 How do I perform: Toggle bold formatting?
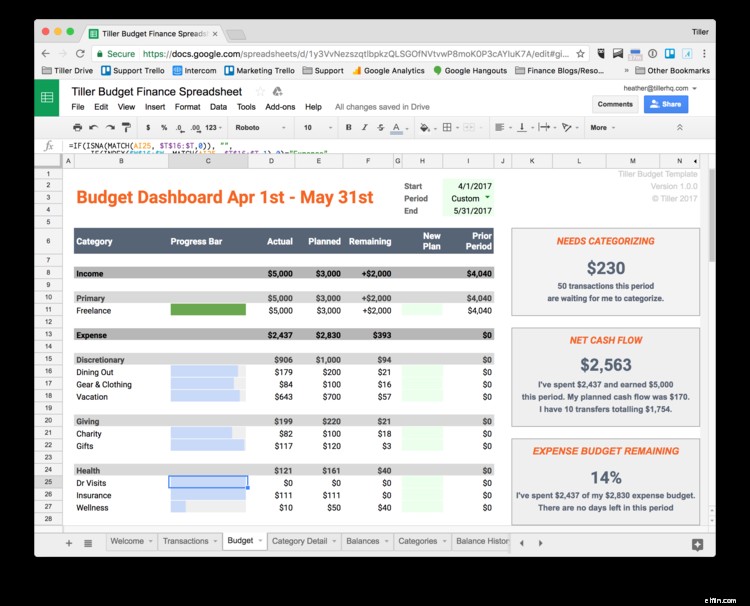(349, 127)
